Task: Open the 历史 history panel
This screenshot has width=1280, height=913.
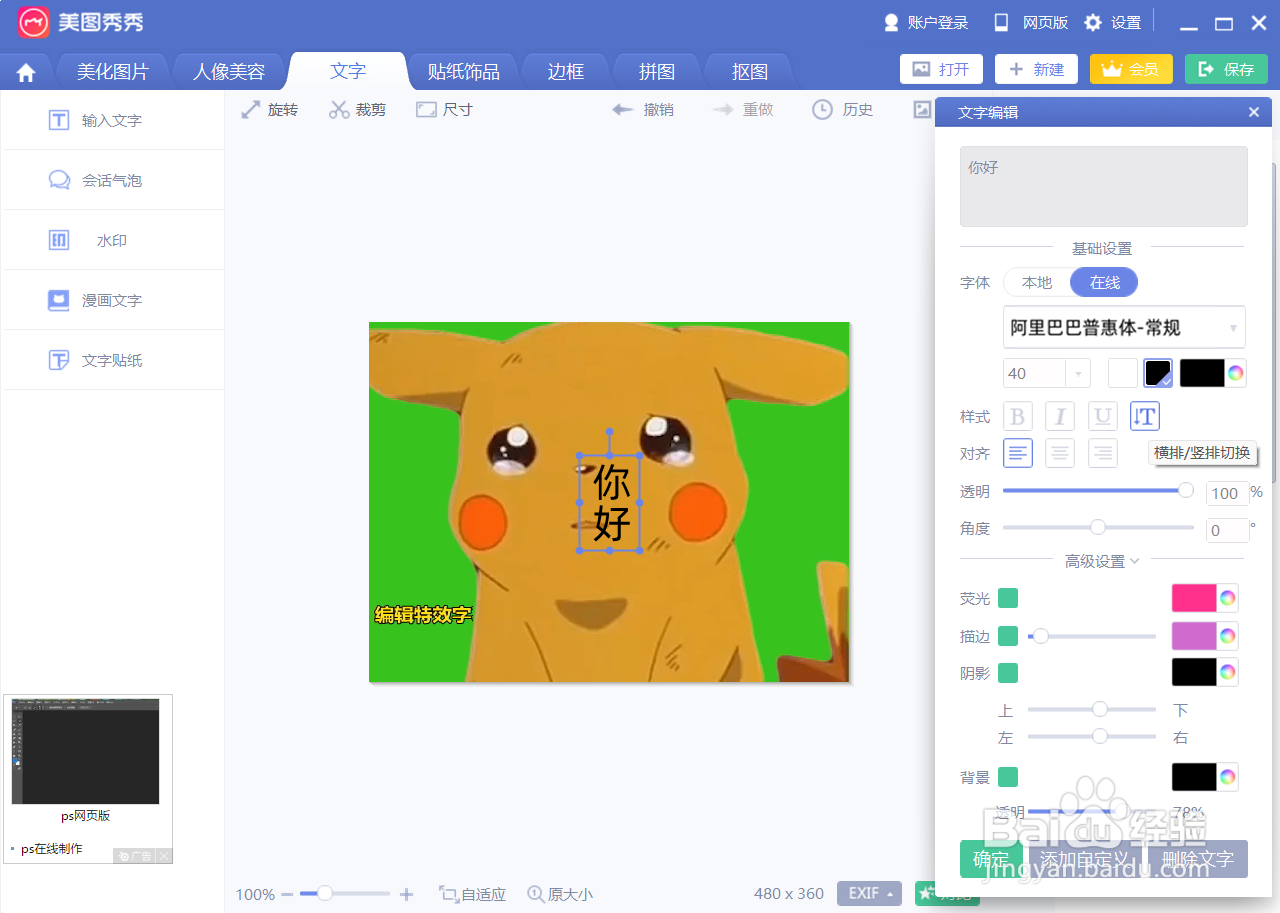Action: [843, 110]
